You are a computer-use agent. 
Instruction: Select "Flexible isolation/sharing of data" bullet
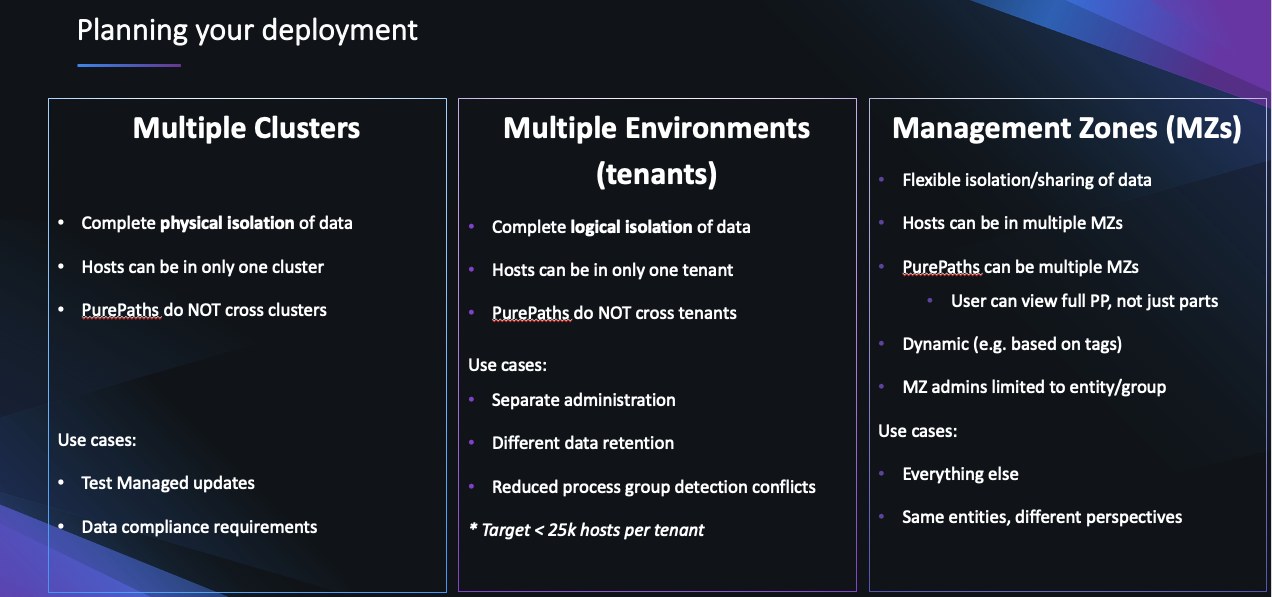tap(1026, 180)
